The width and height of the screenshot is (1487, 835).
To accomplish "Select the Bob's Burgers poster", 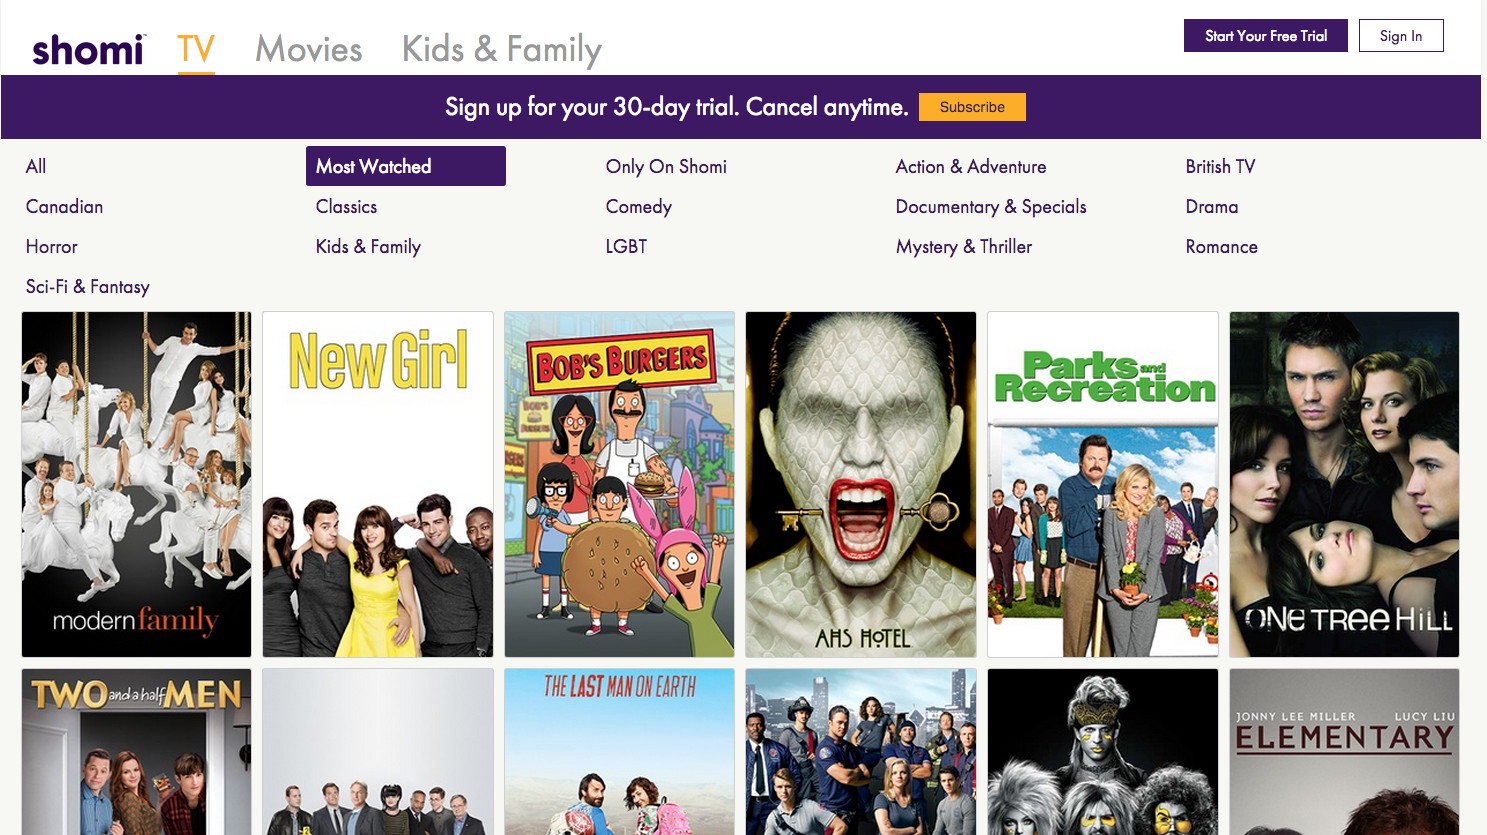I will click(620, 484).
